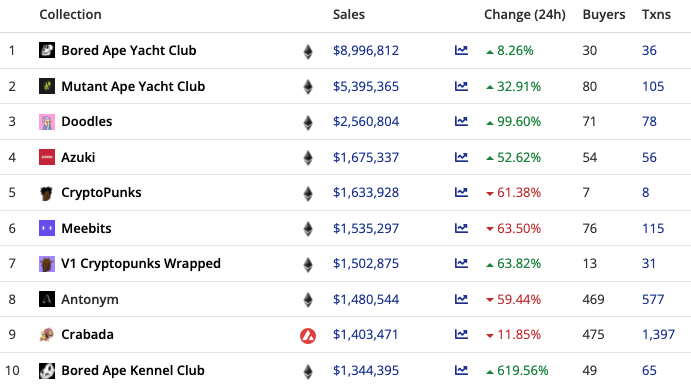Open chart icon for Bored Ape Yacht Club
The width and height of the screenshot is (691, 387).
pyautogui.click(x=461, y=50)
